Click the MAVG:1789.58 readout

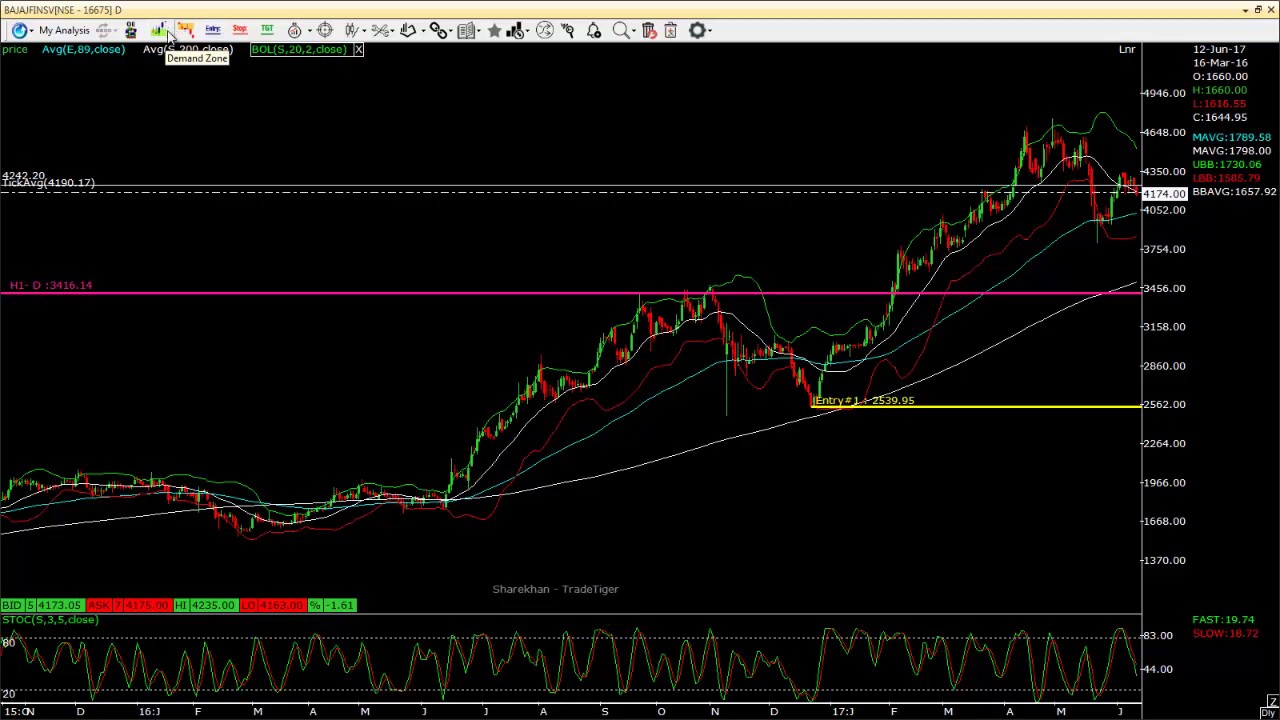pos(1231,137)
